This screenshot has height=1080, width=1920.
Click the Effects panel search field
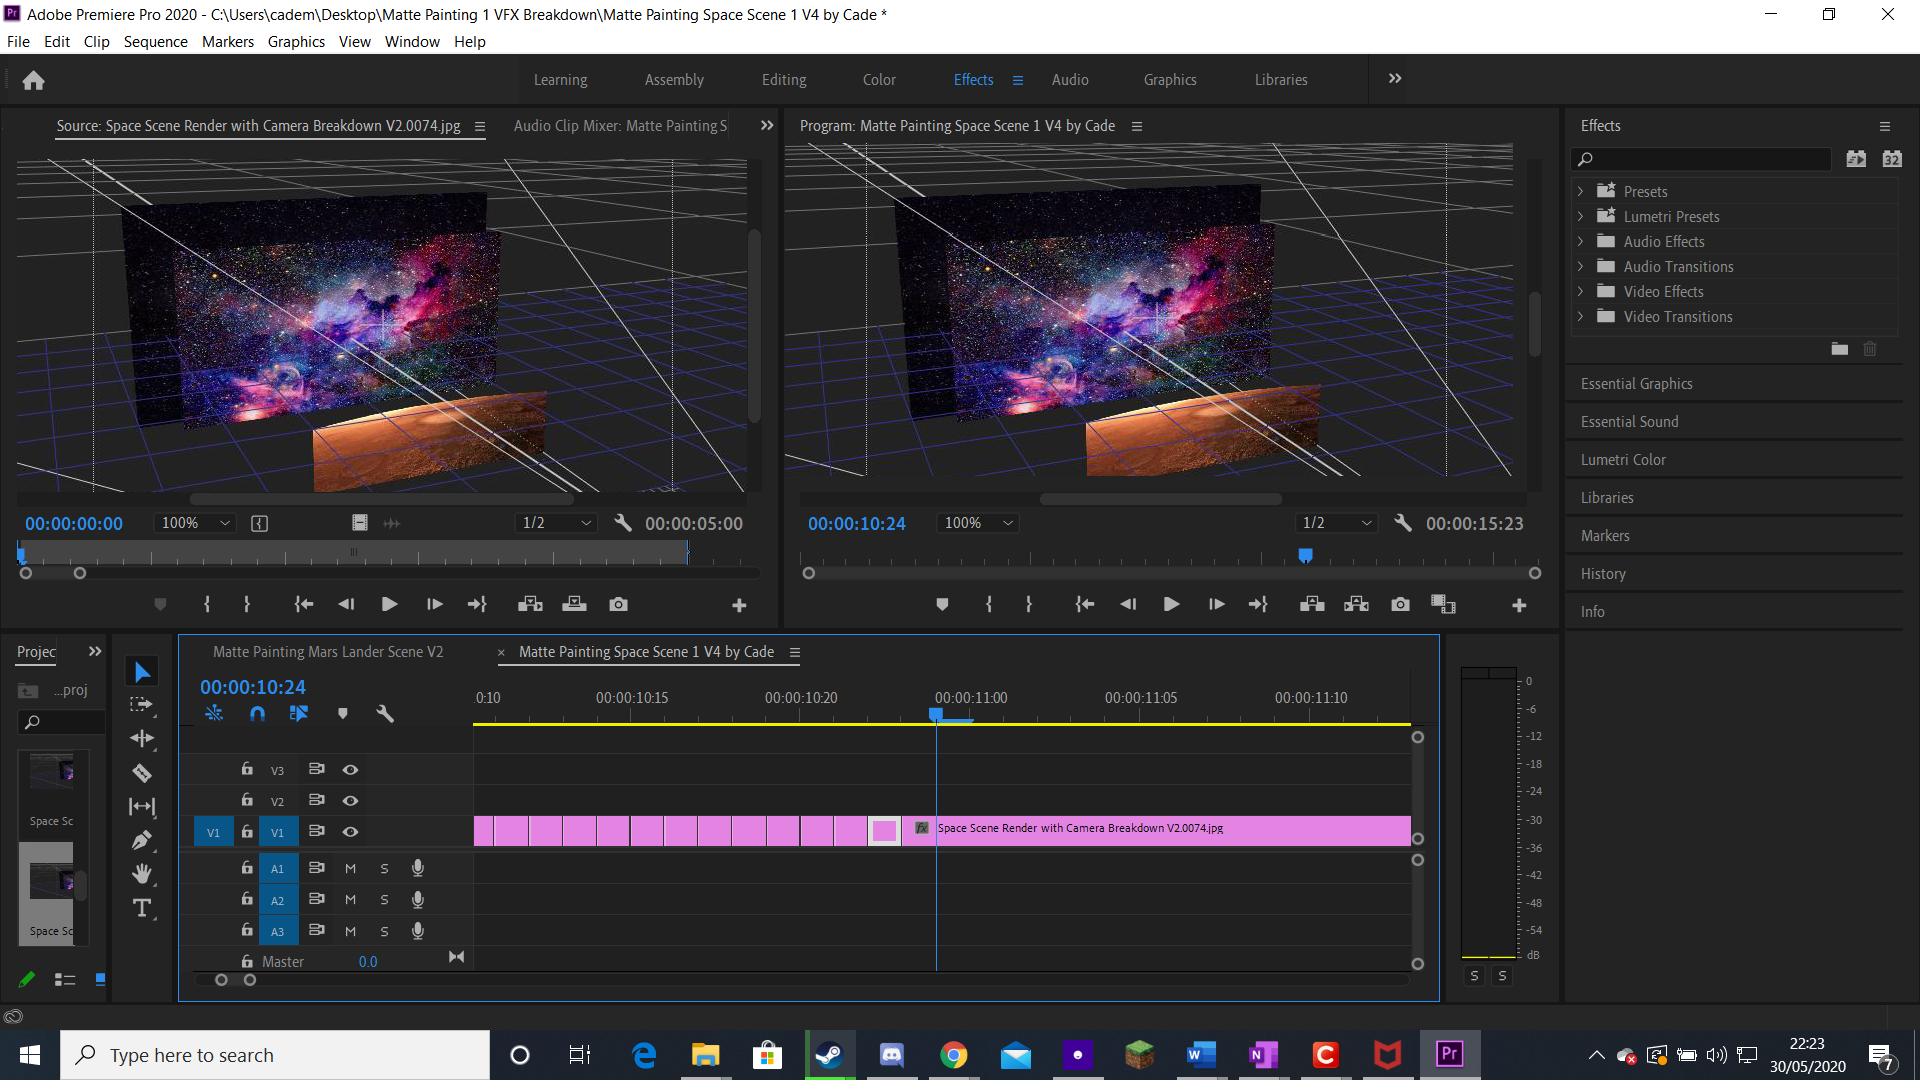[1703, 159]
